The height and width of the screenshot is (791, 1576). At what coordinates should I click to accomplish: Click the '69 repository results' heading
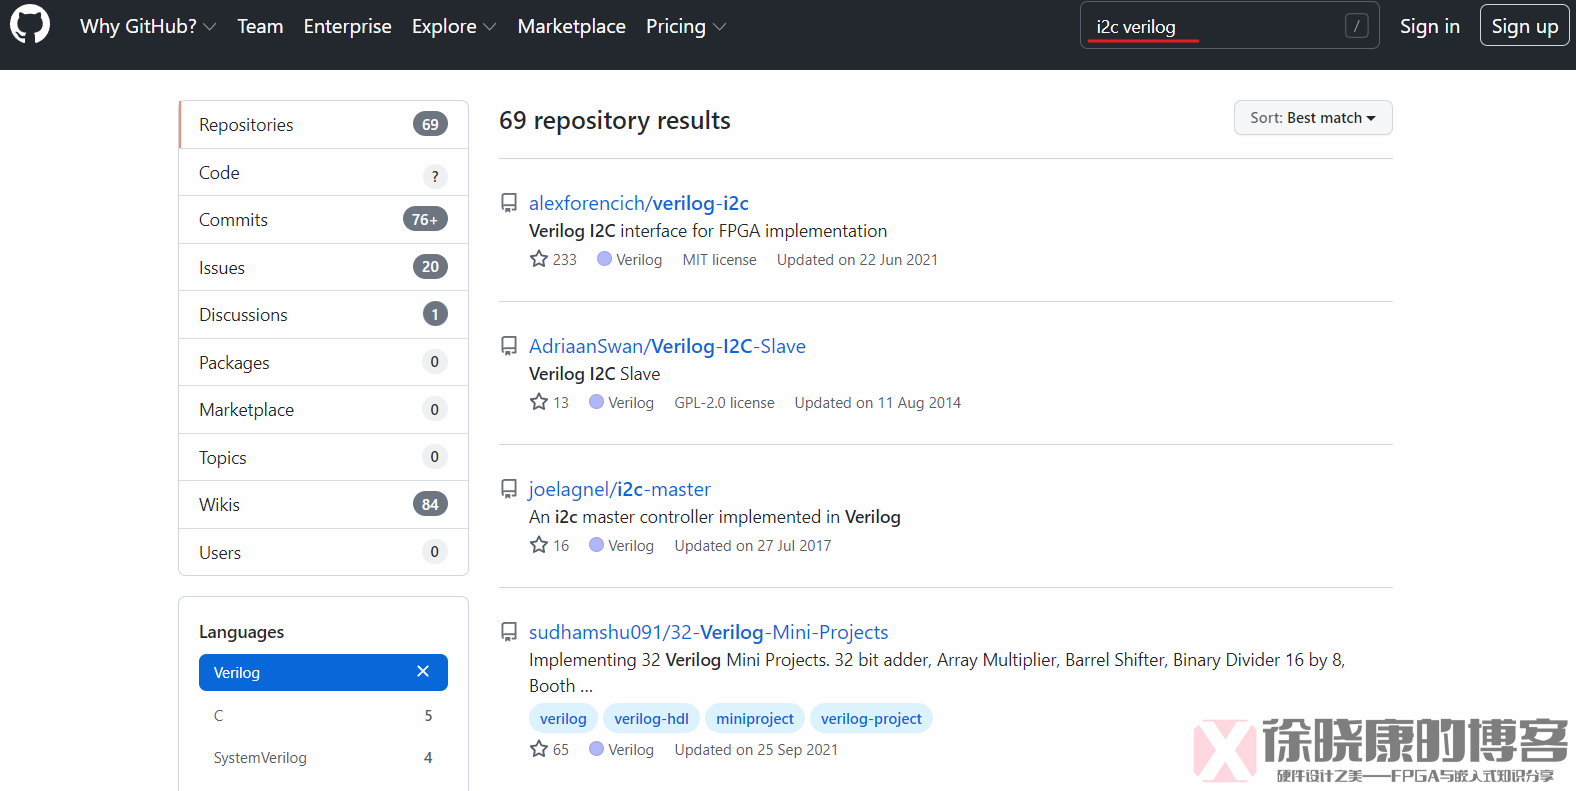pos(615,120)
